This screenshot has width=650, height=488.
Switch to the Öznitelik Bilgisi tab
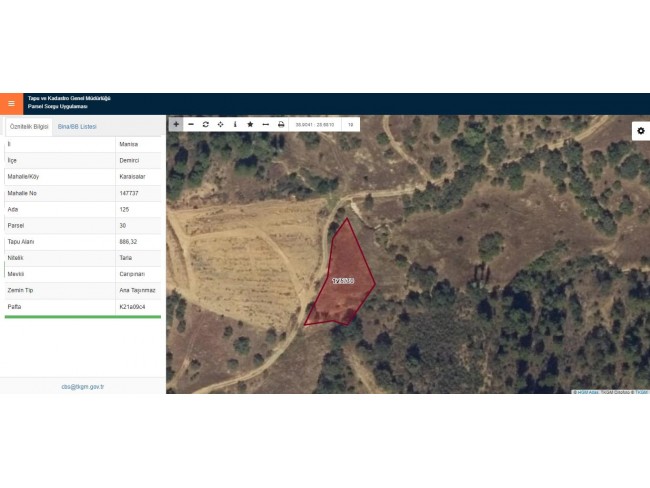(x=28, y=127)
